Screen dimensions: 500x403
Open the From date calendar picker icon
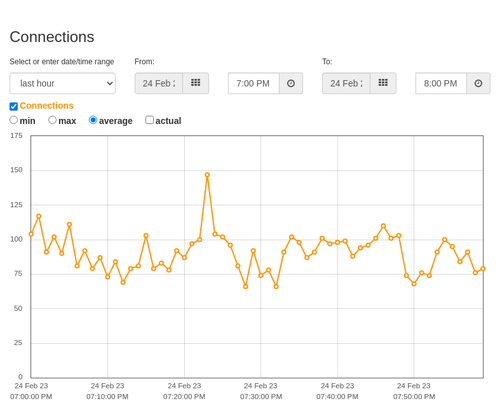pos(196,83)
